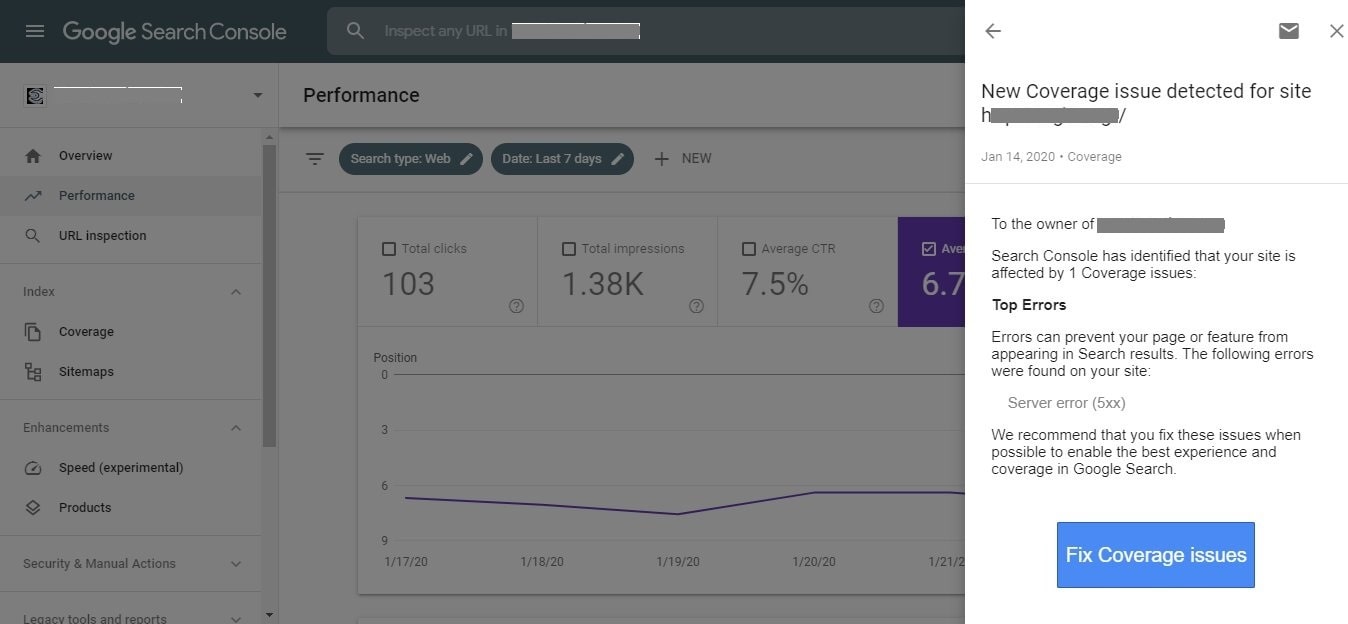Go to Sitemaps in sidebar
Viewport: 1348px width, 624px height.
pyautogui.click(x=86, y=372)
